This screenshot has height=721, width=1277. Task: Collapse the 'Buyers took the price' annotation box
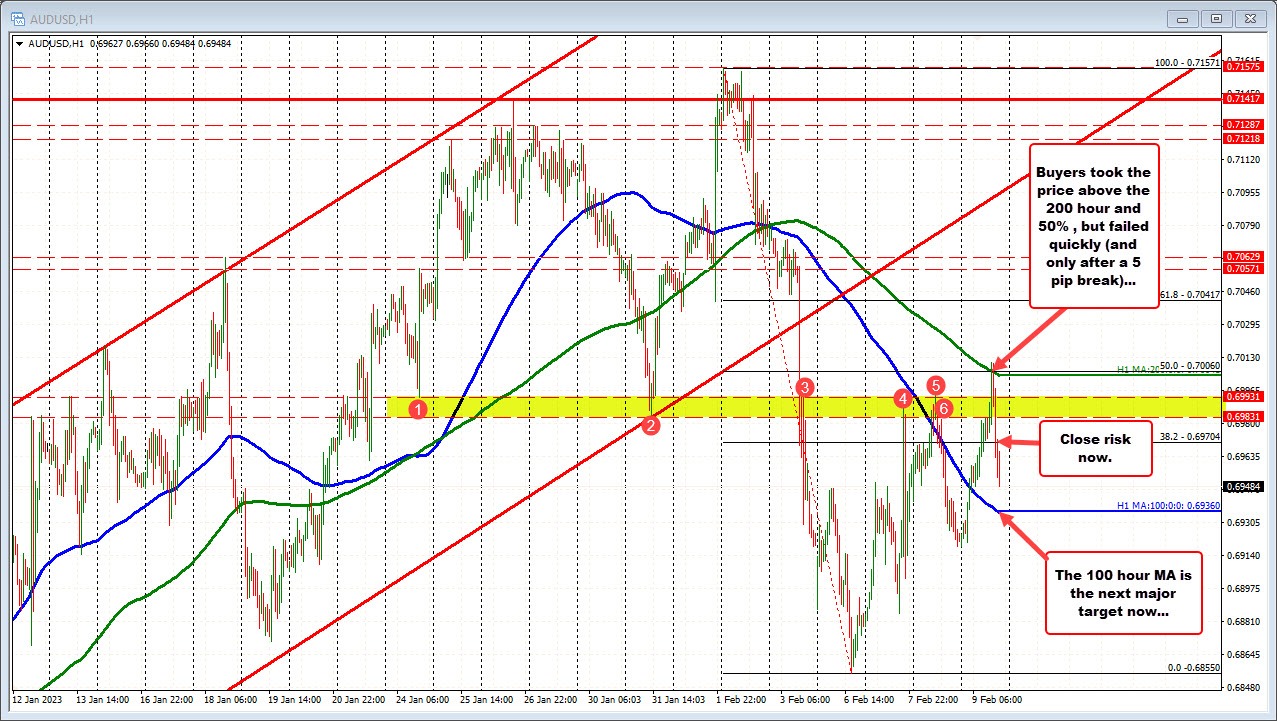click(1094, 226)
